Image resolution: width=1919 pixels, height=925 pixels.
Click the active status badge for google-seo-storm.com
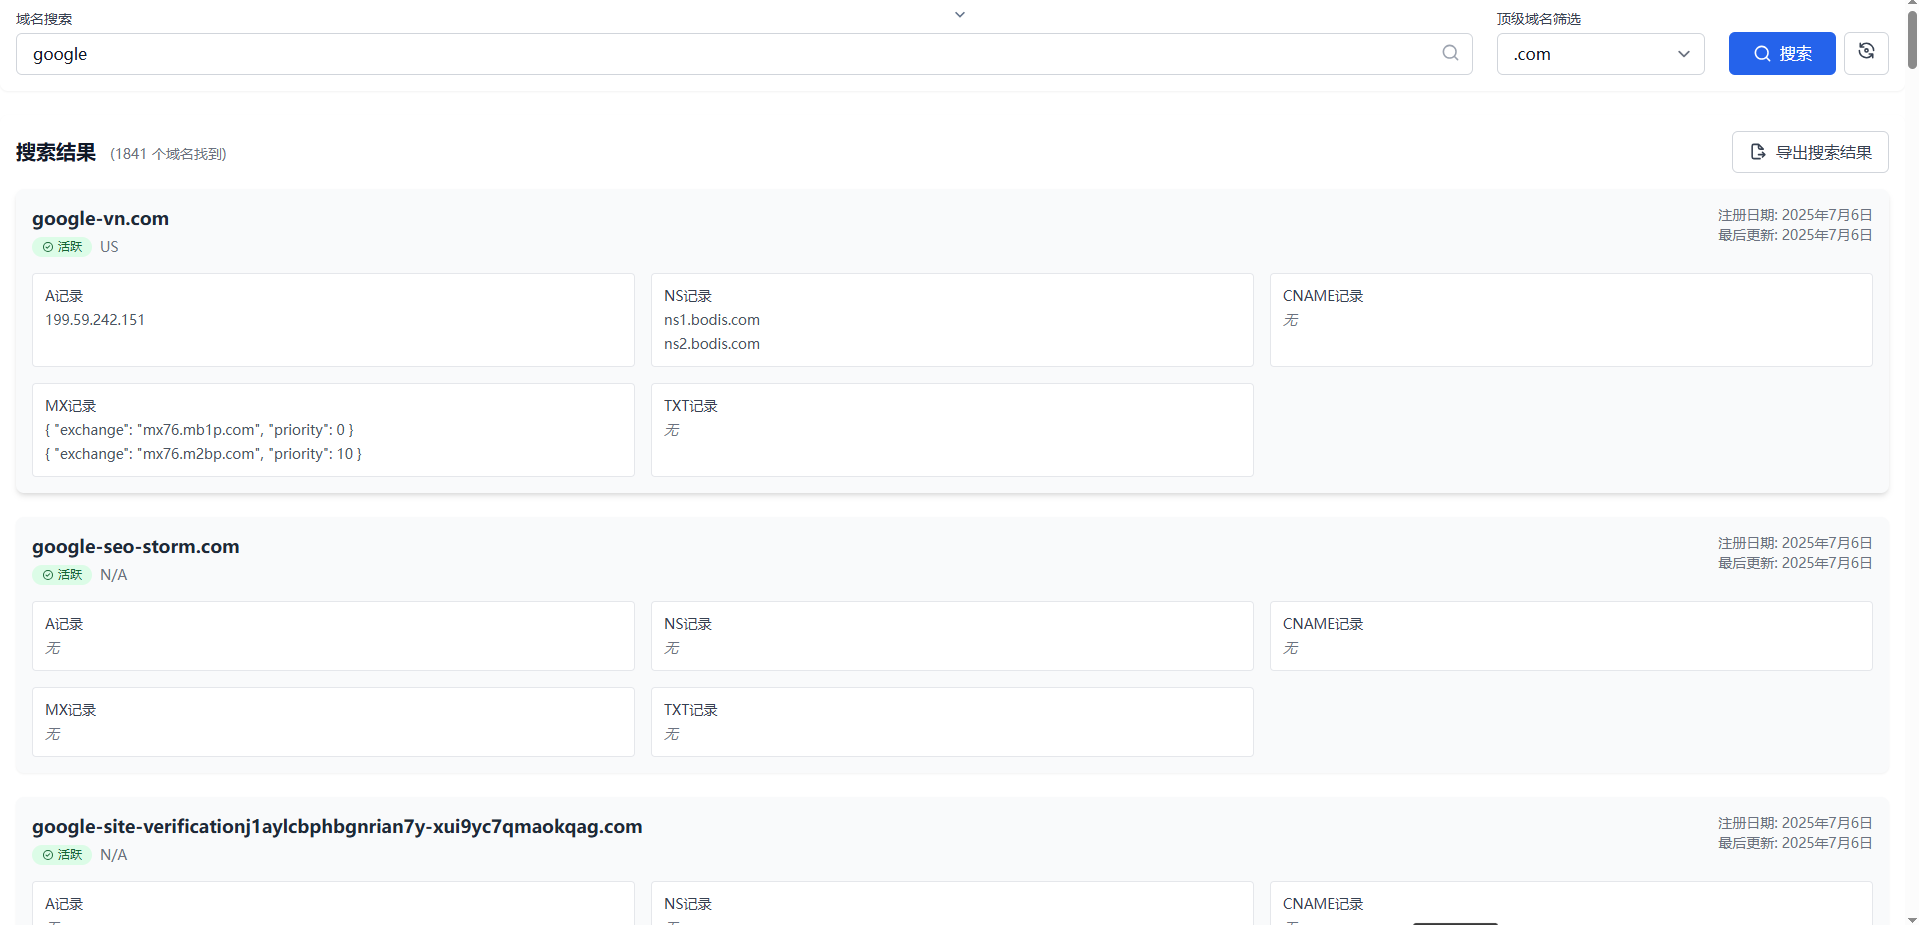62,575
